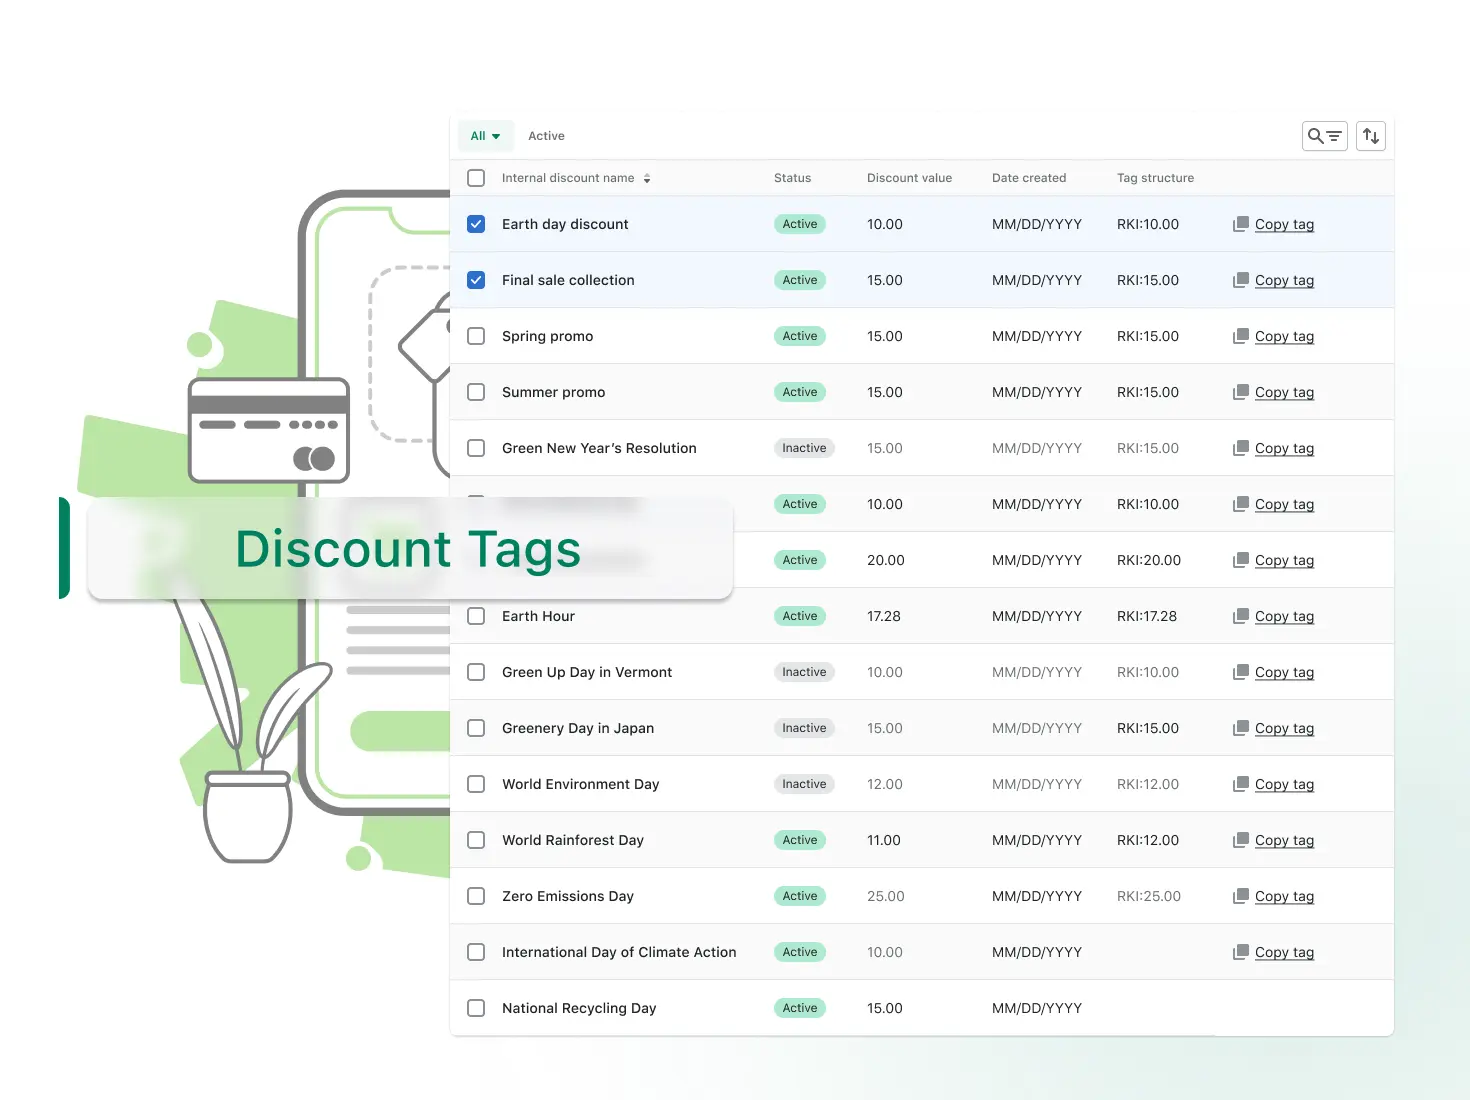This screenshot has width=1470, height=1100.
Task: Uncheck the Earth day discount checkbox
Action: pyautogui.click(x=476, y=224)
